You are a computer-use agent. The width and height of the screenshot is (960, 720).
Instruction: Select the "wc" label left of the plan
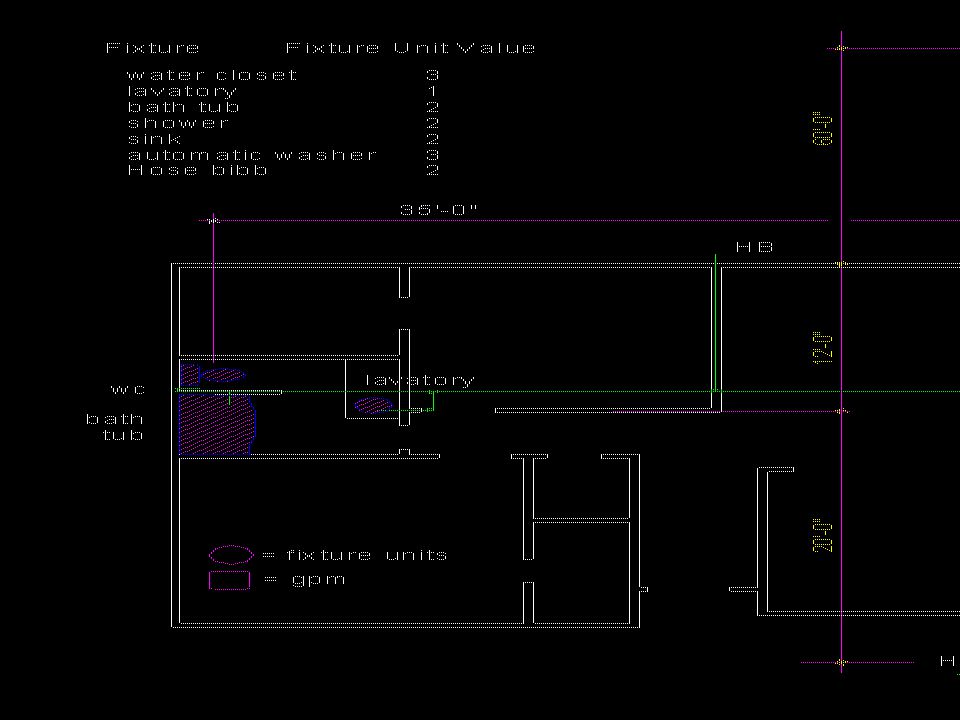point(128,389)
